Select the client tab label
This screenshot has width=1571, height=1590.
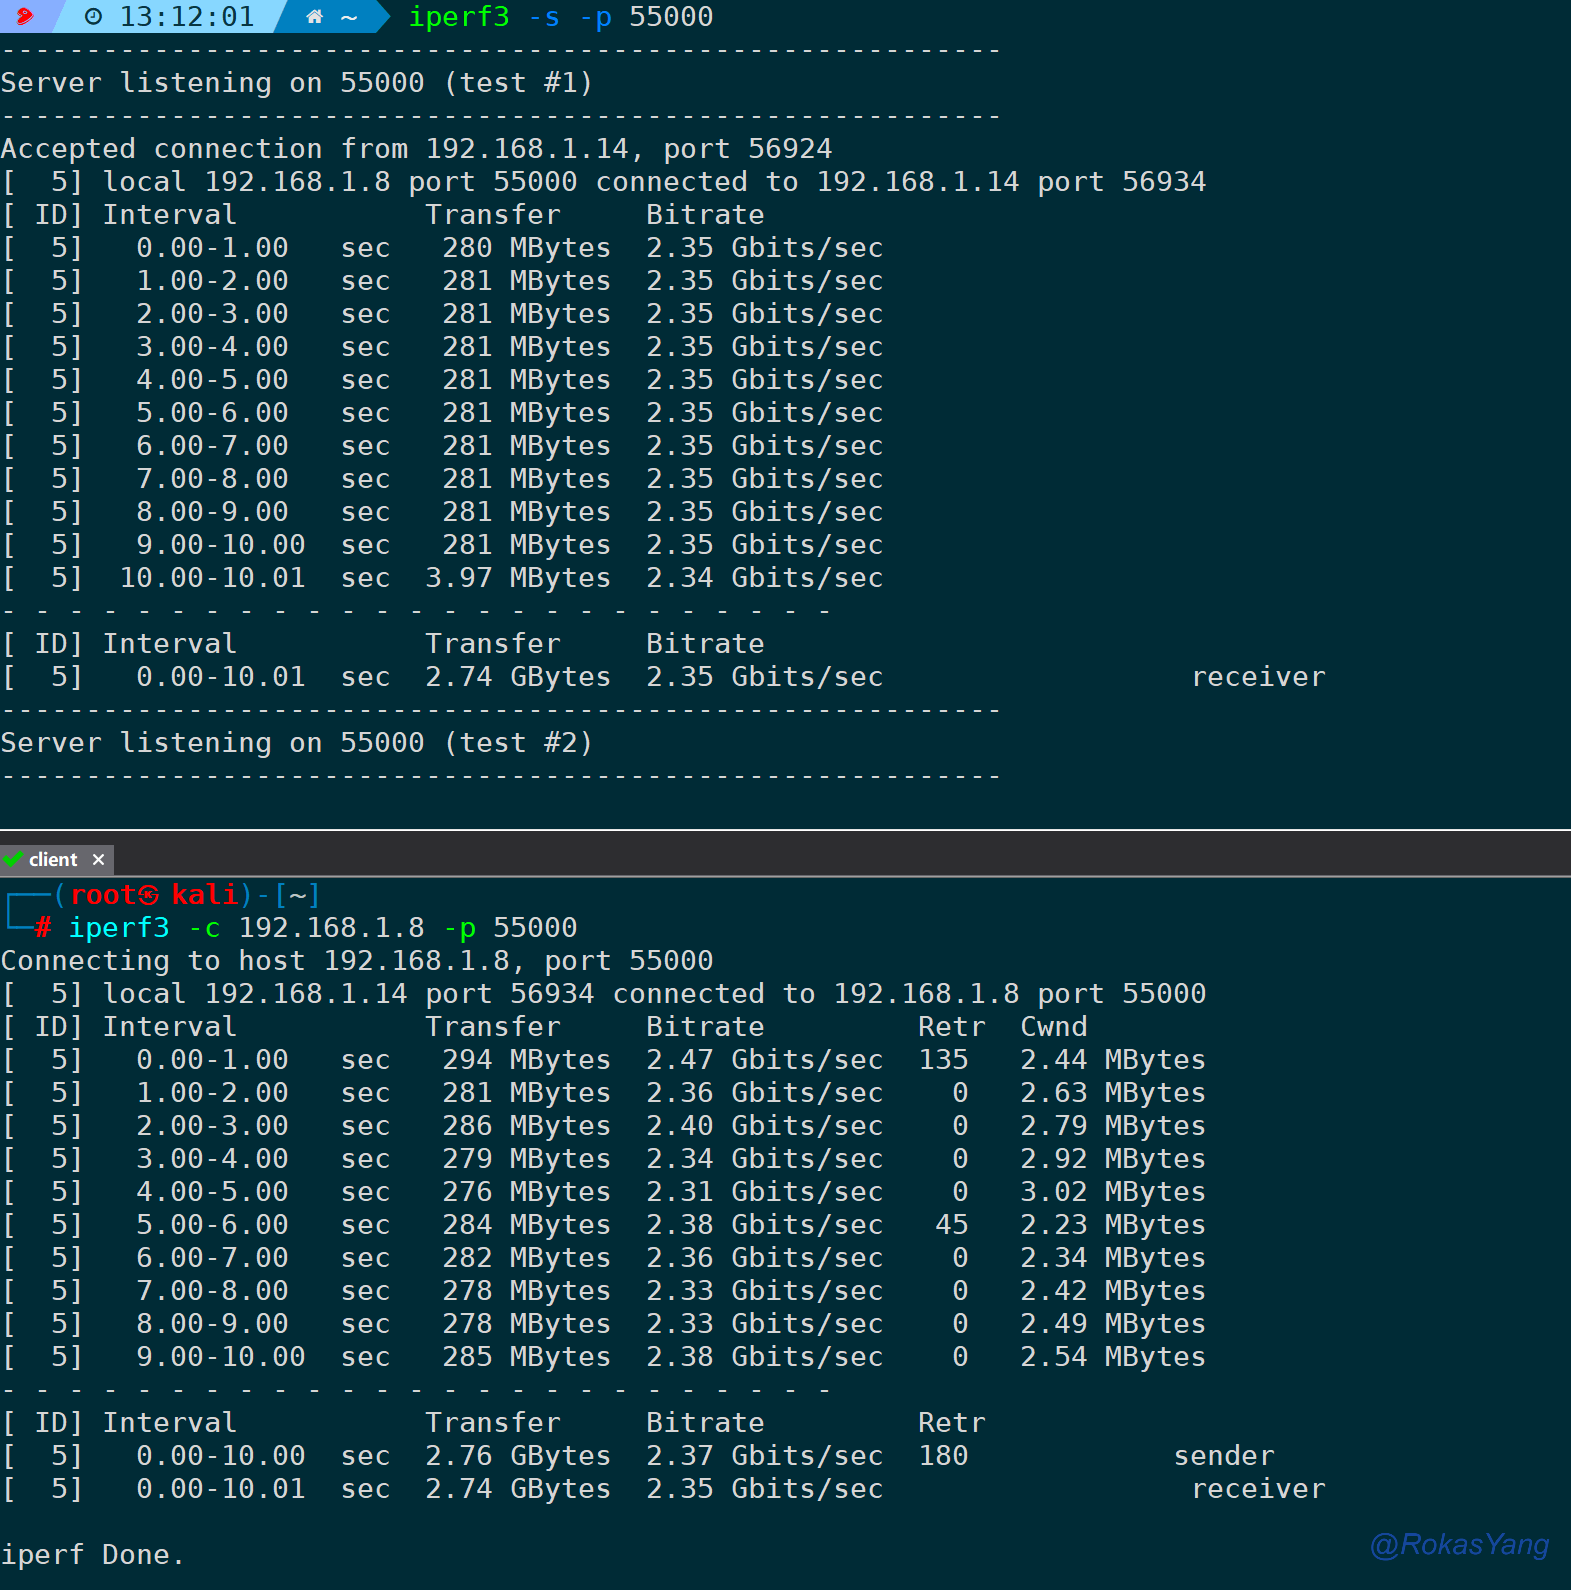53,860
